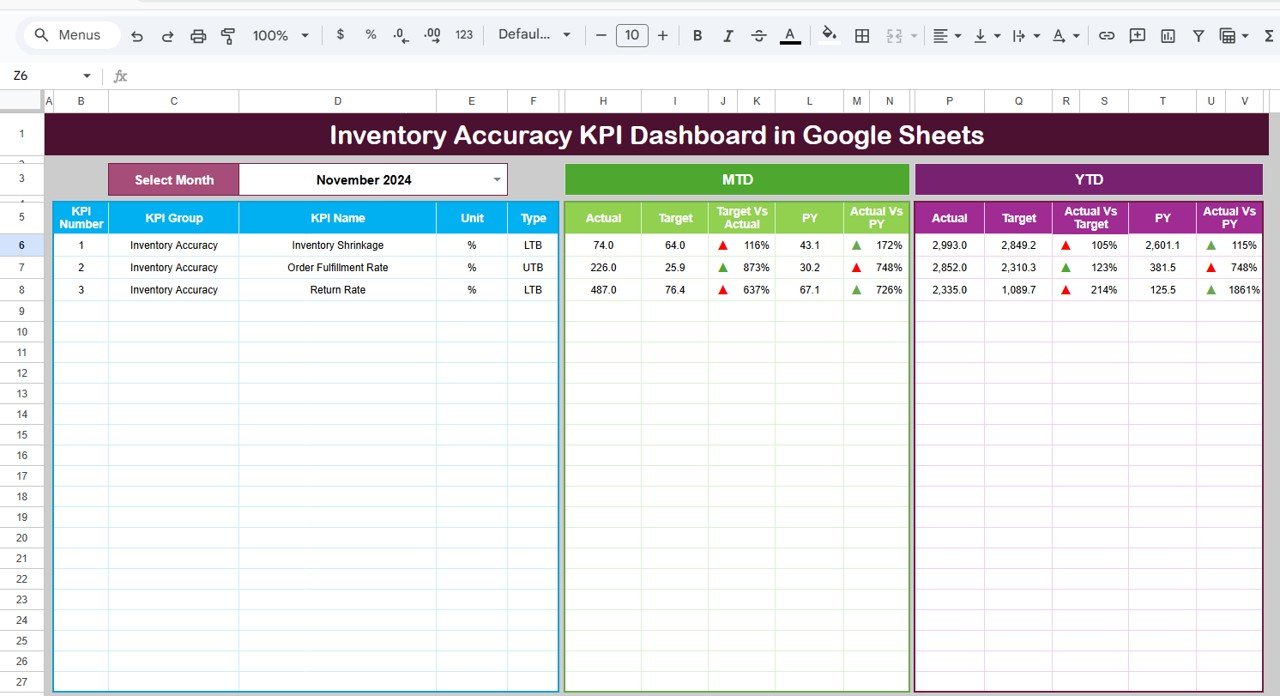Select the Undo icon

[x=137, y=35]
